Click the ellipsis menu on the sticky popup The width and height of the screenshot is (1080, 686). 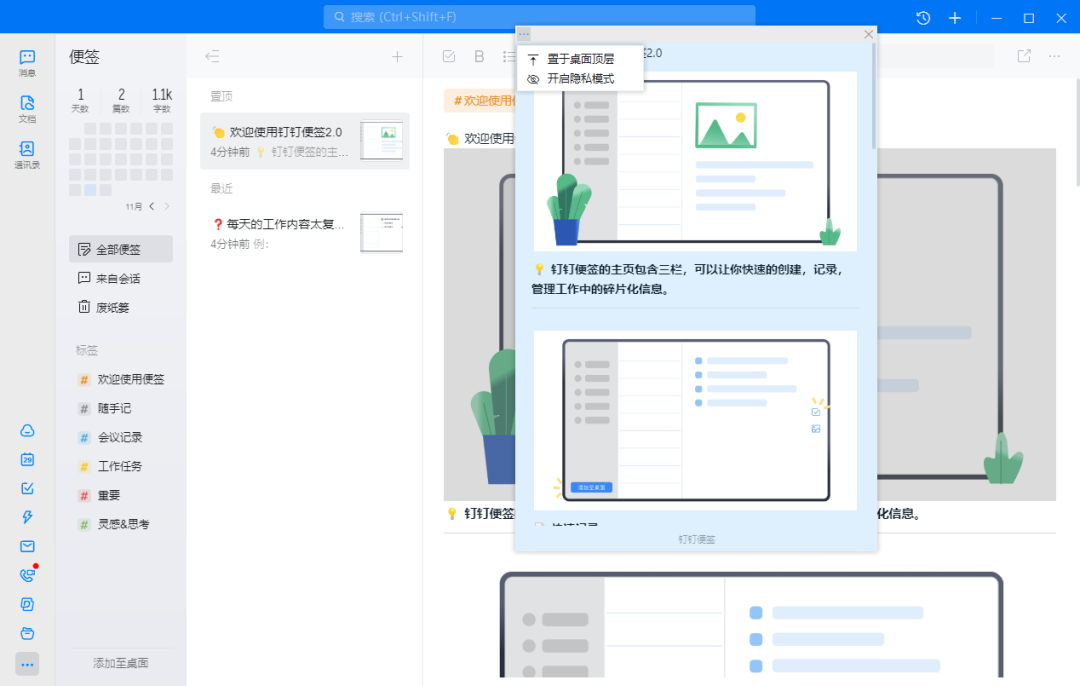[x=524, y=34]
